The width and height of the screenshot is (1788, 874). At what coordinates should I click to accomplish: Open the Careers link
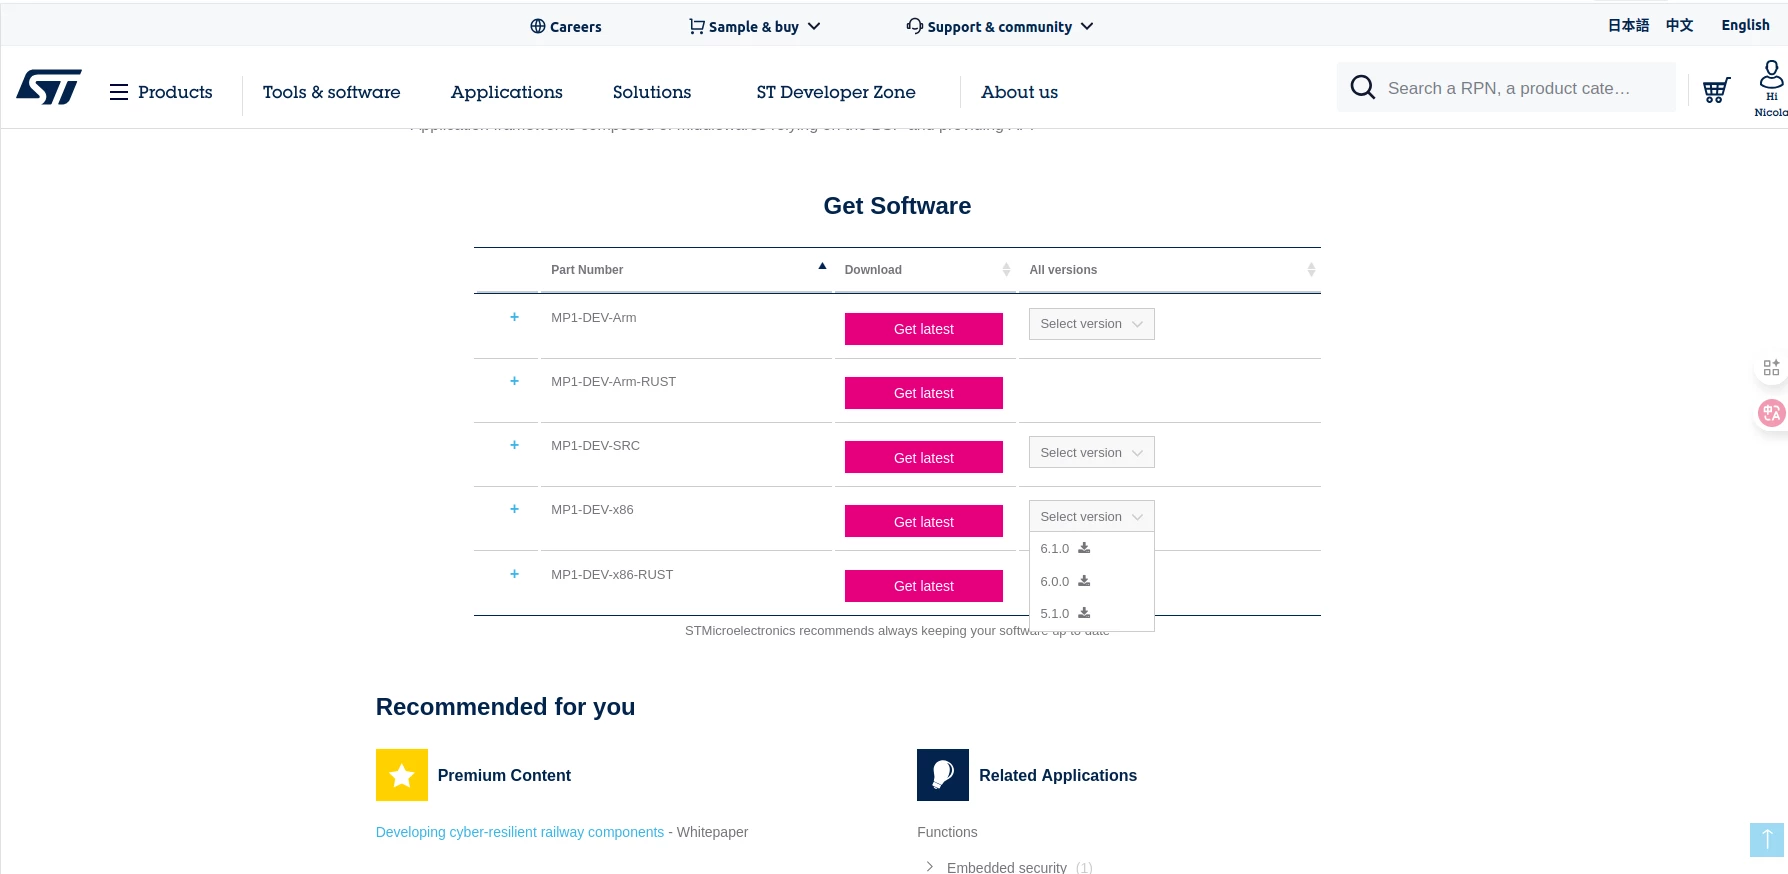(x=566, y=27)
